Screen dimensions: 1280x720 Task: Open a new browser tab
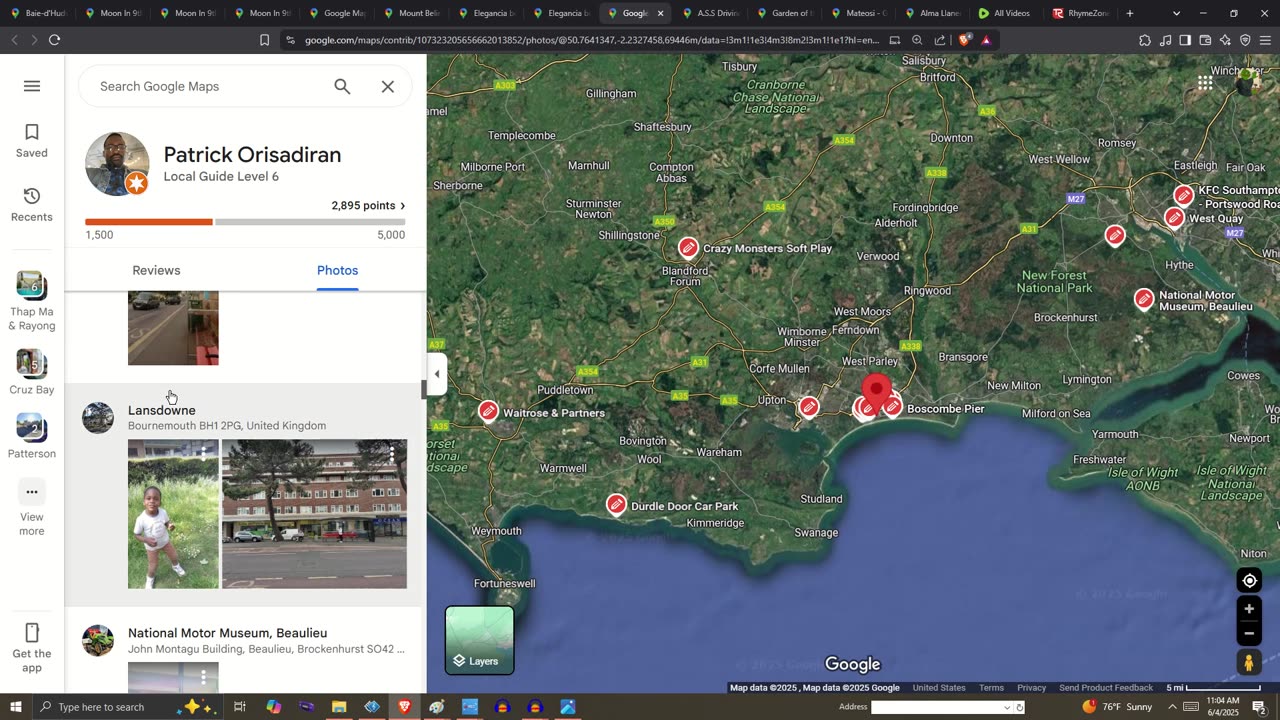click(1130, 13)
